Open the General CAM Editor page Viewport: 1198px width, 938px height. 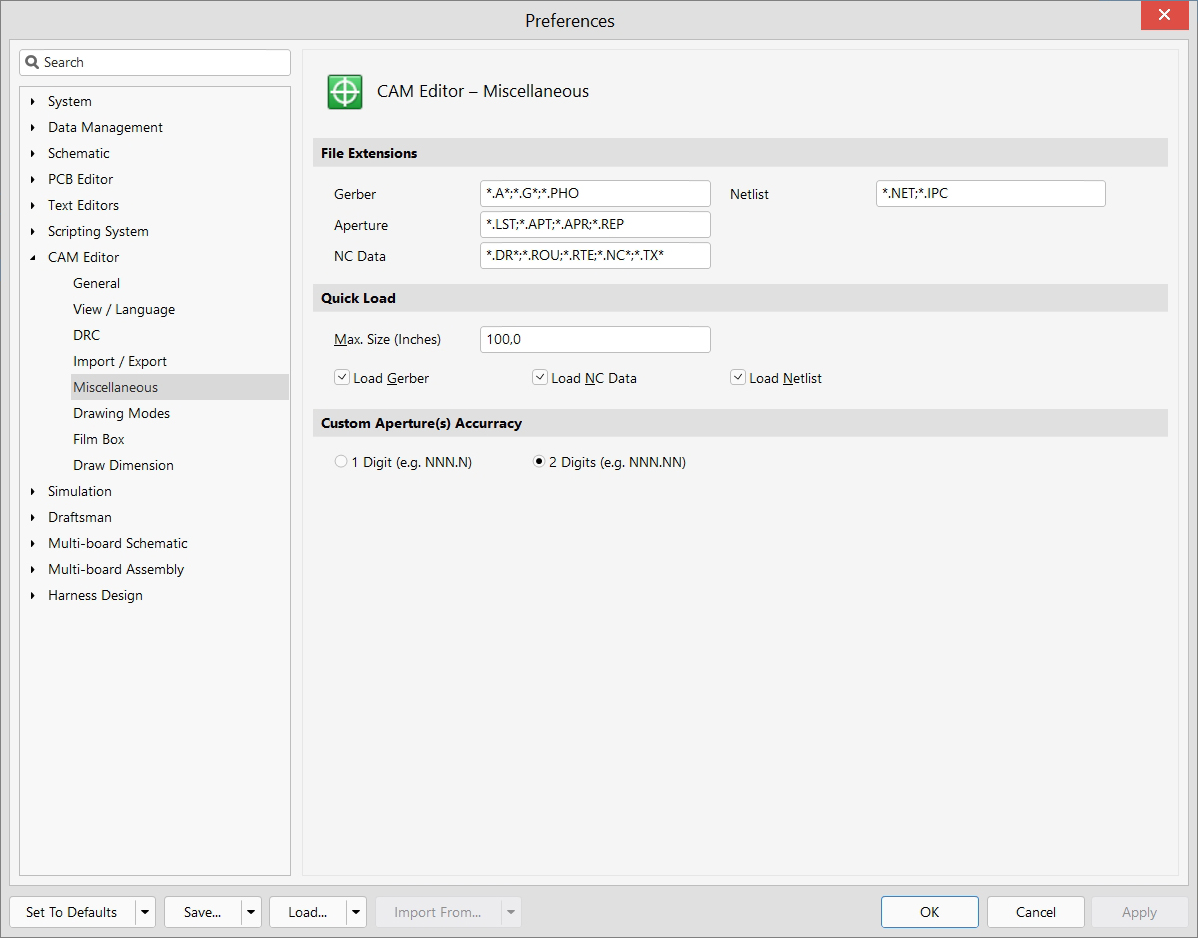coord(96,283)
